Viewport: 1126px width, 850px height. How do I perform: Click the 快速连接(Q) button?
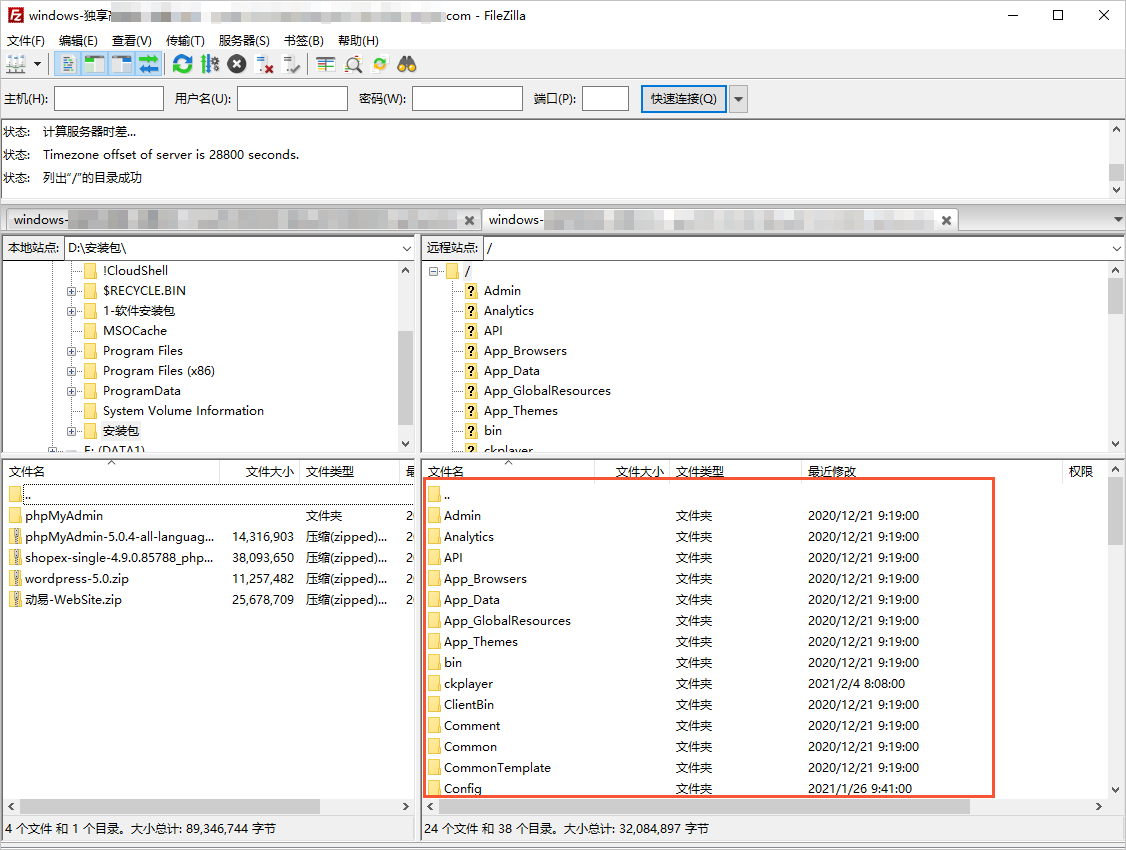[684, 98]
